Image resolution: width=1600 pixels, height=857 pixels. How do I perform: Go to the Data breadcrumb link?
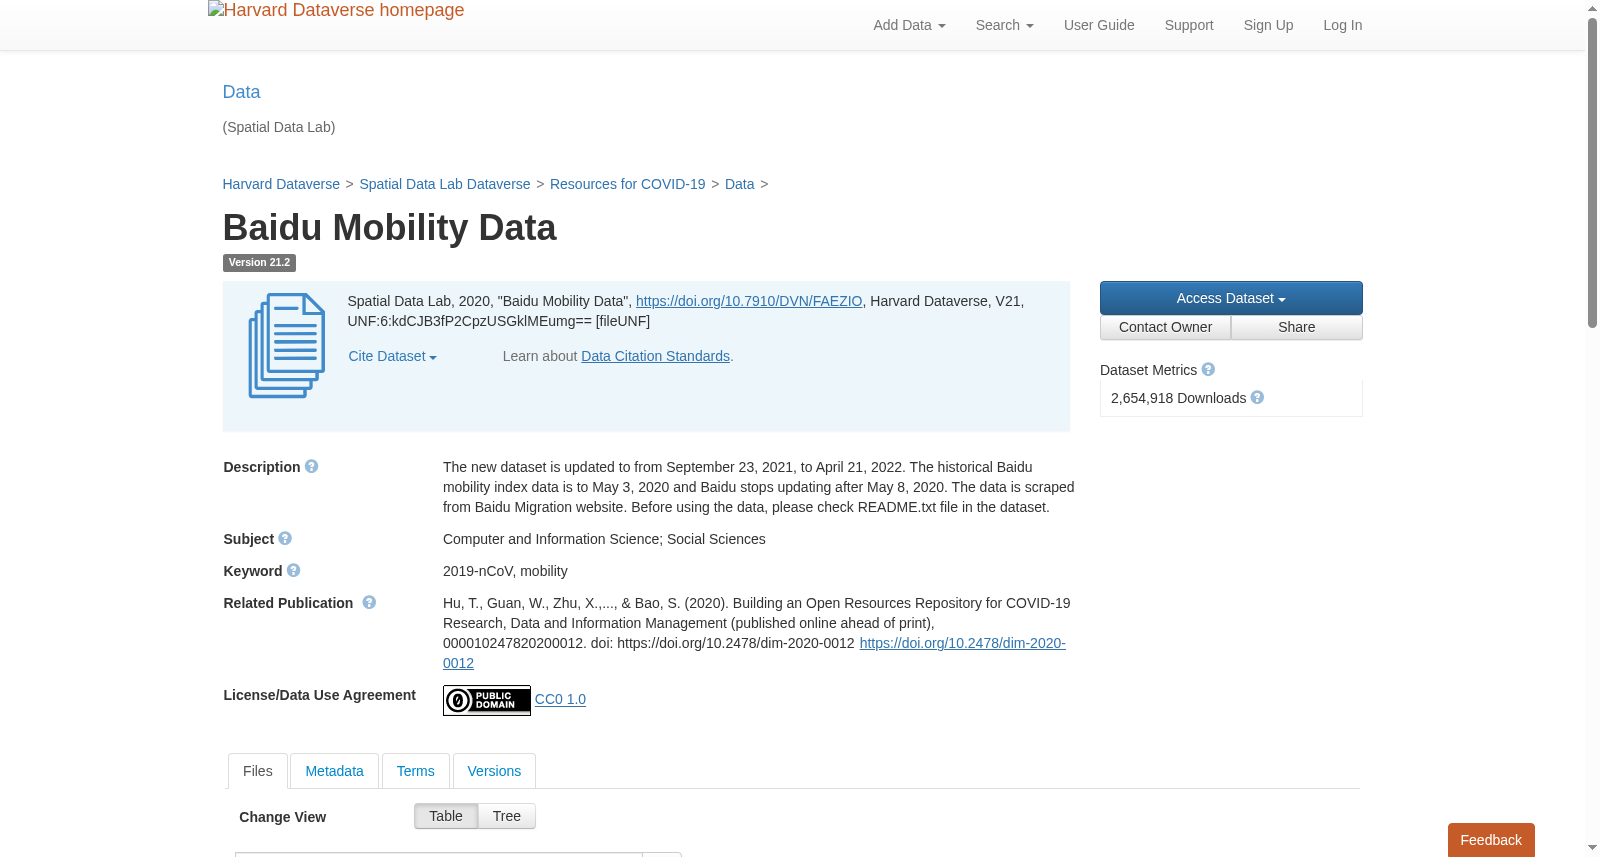tap(739, 184)
